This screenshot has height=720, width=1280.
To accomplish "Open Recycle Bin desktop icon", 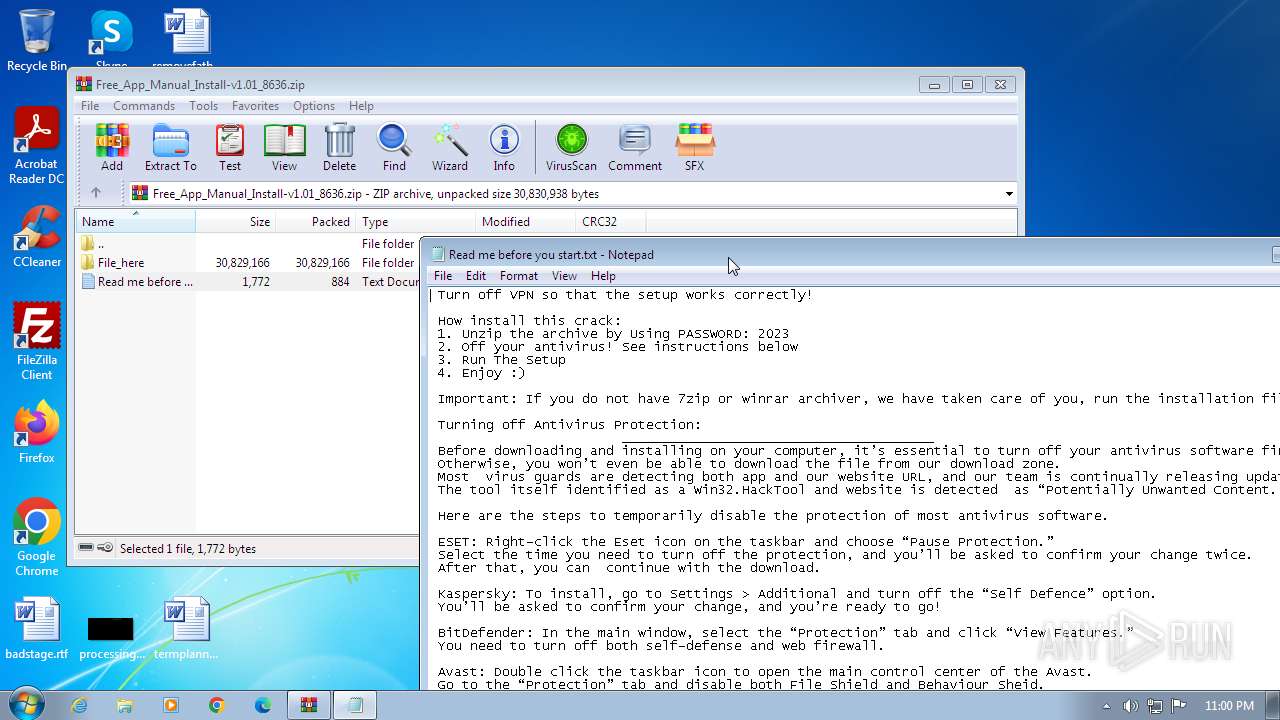I will point(37,40).
